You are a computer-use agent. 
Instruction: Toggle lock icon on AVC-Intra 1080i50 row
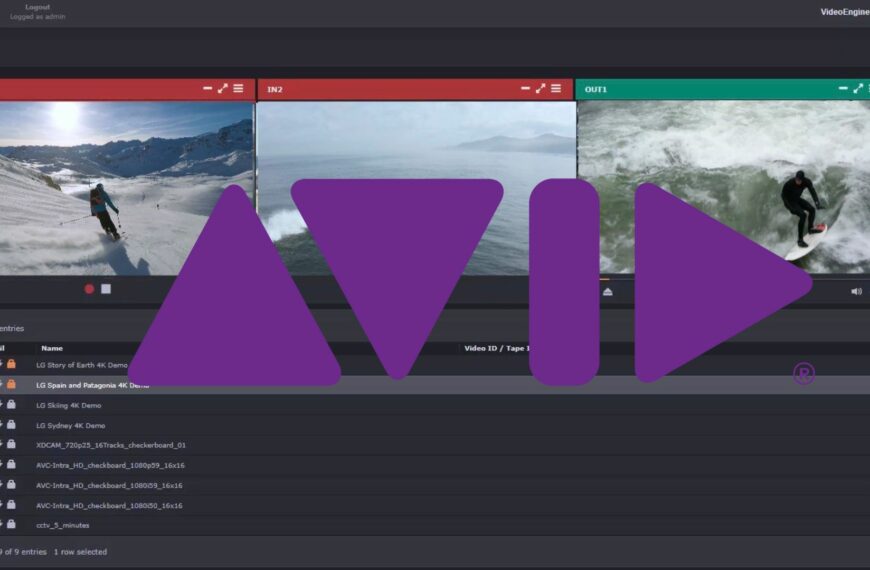point(11,505)
